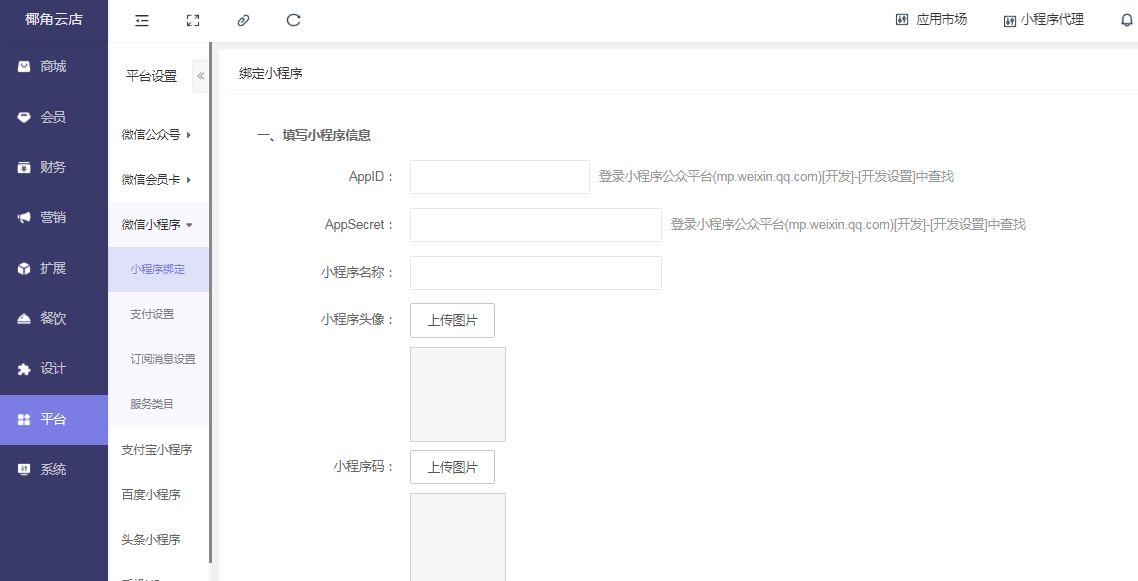
Task: Expand the 微信公众号 submenu
Action: 156,135
